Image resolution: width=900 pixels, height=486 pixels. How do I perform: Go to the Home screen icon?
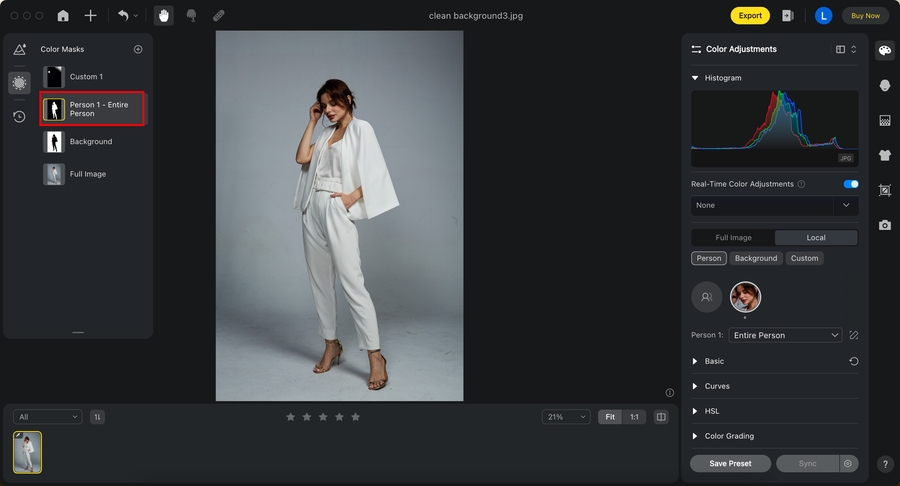tap(63, 16)
